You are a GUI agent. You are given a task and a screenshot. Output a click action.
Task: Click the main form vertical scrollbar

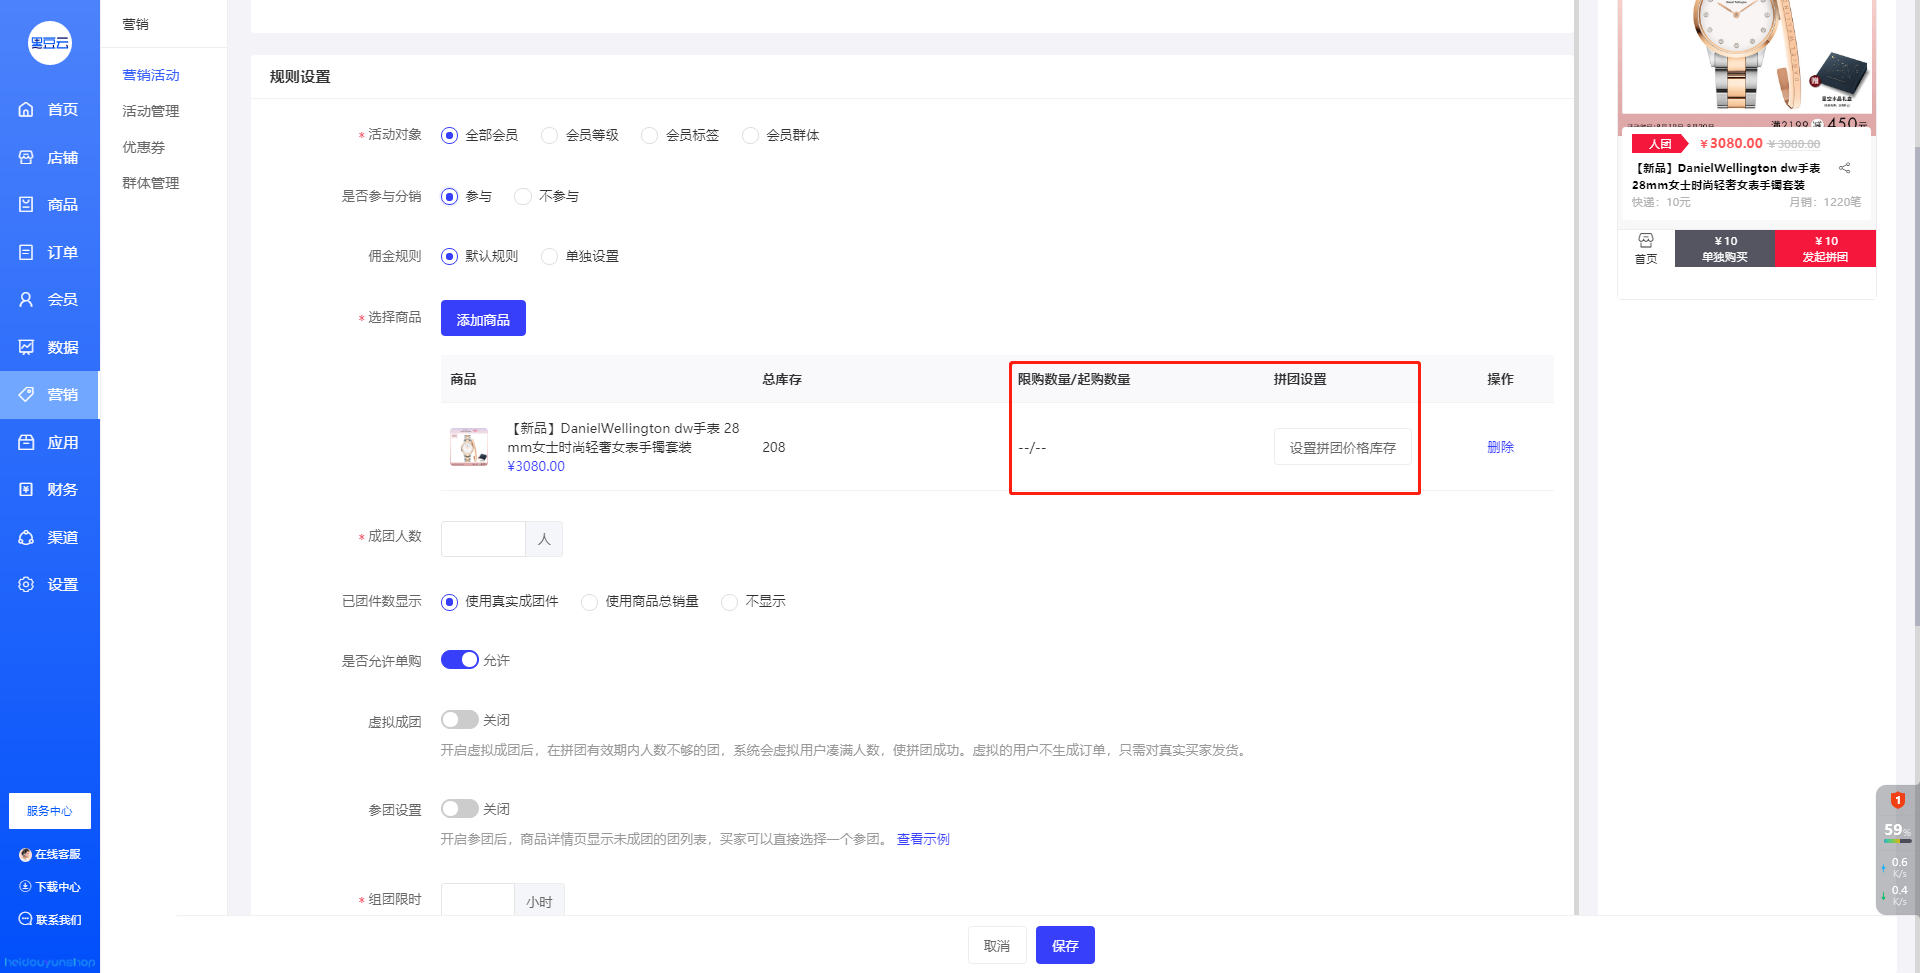(1577, 457)
